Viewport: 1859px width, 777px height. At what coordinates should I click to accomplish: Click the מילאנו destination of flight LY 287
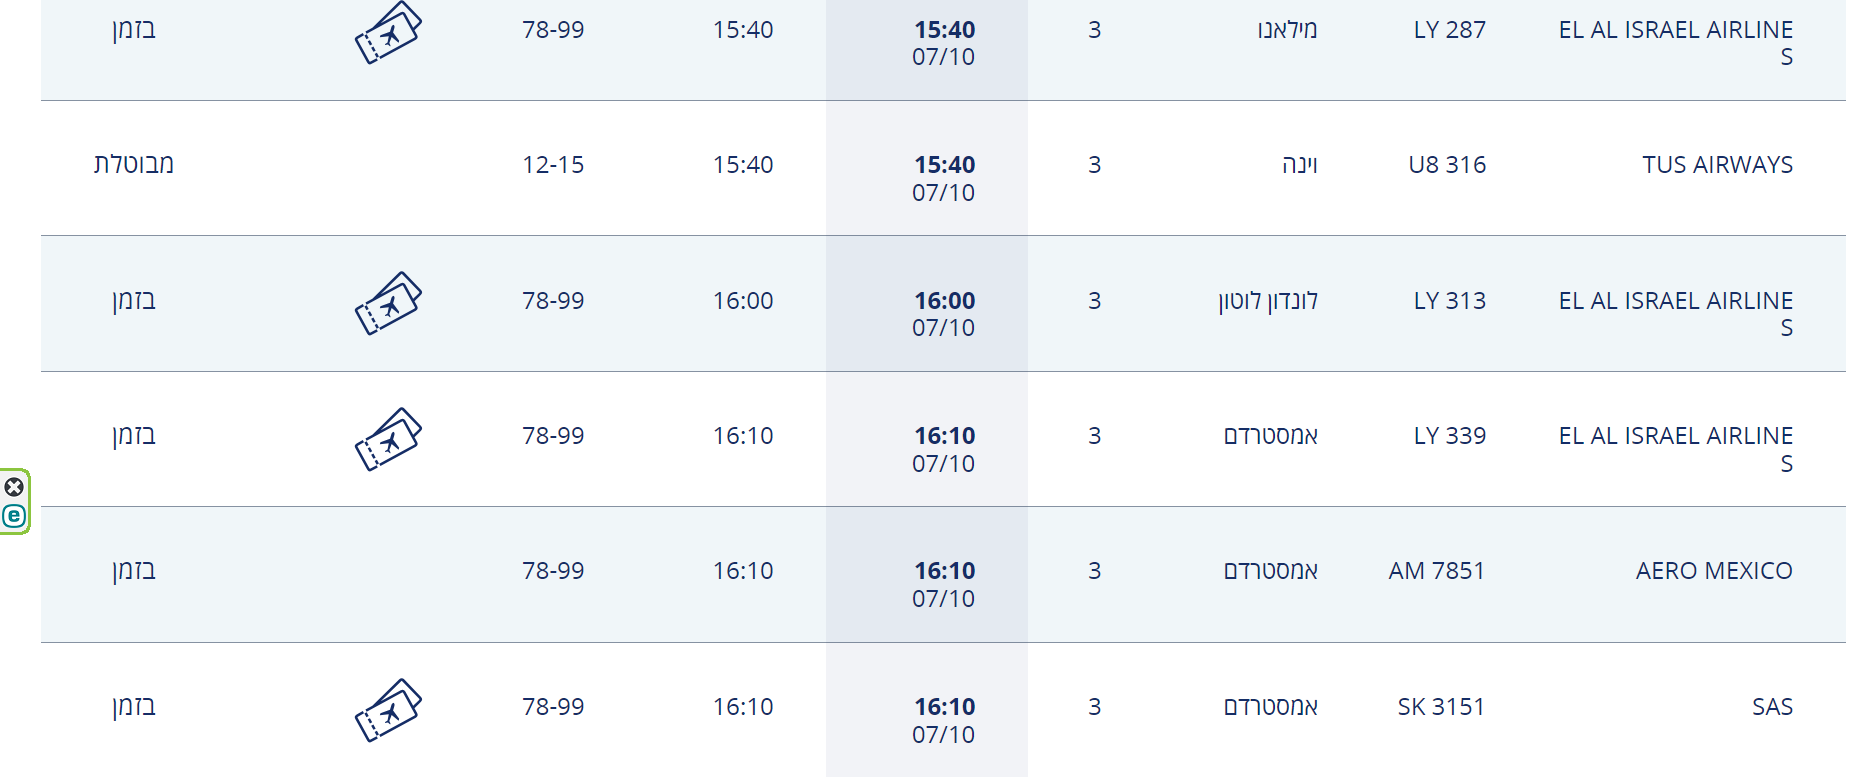(1287, 30)
